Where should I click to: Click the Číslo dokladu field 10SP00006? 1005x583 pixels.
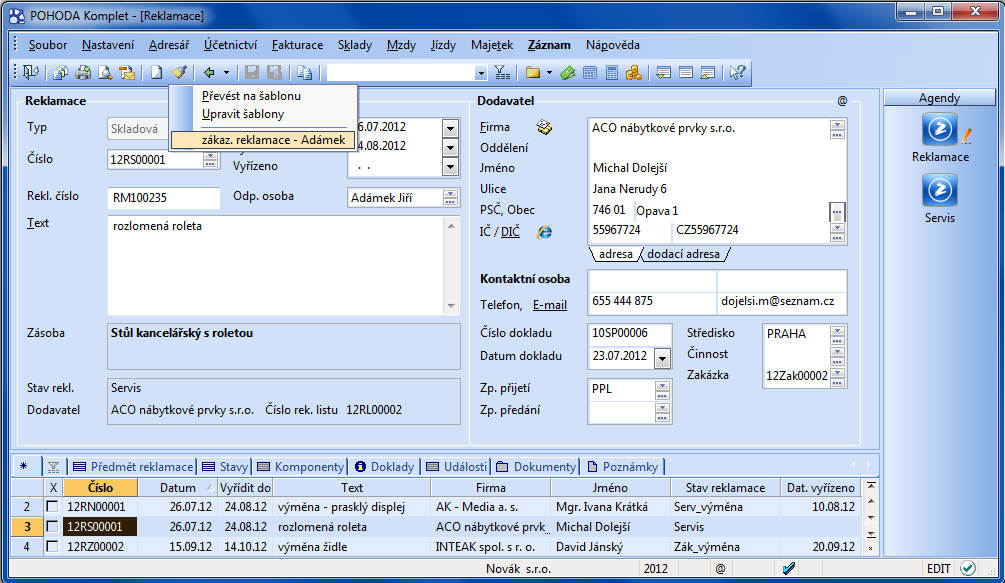click(x=629, y=333)
